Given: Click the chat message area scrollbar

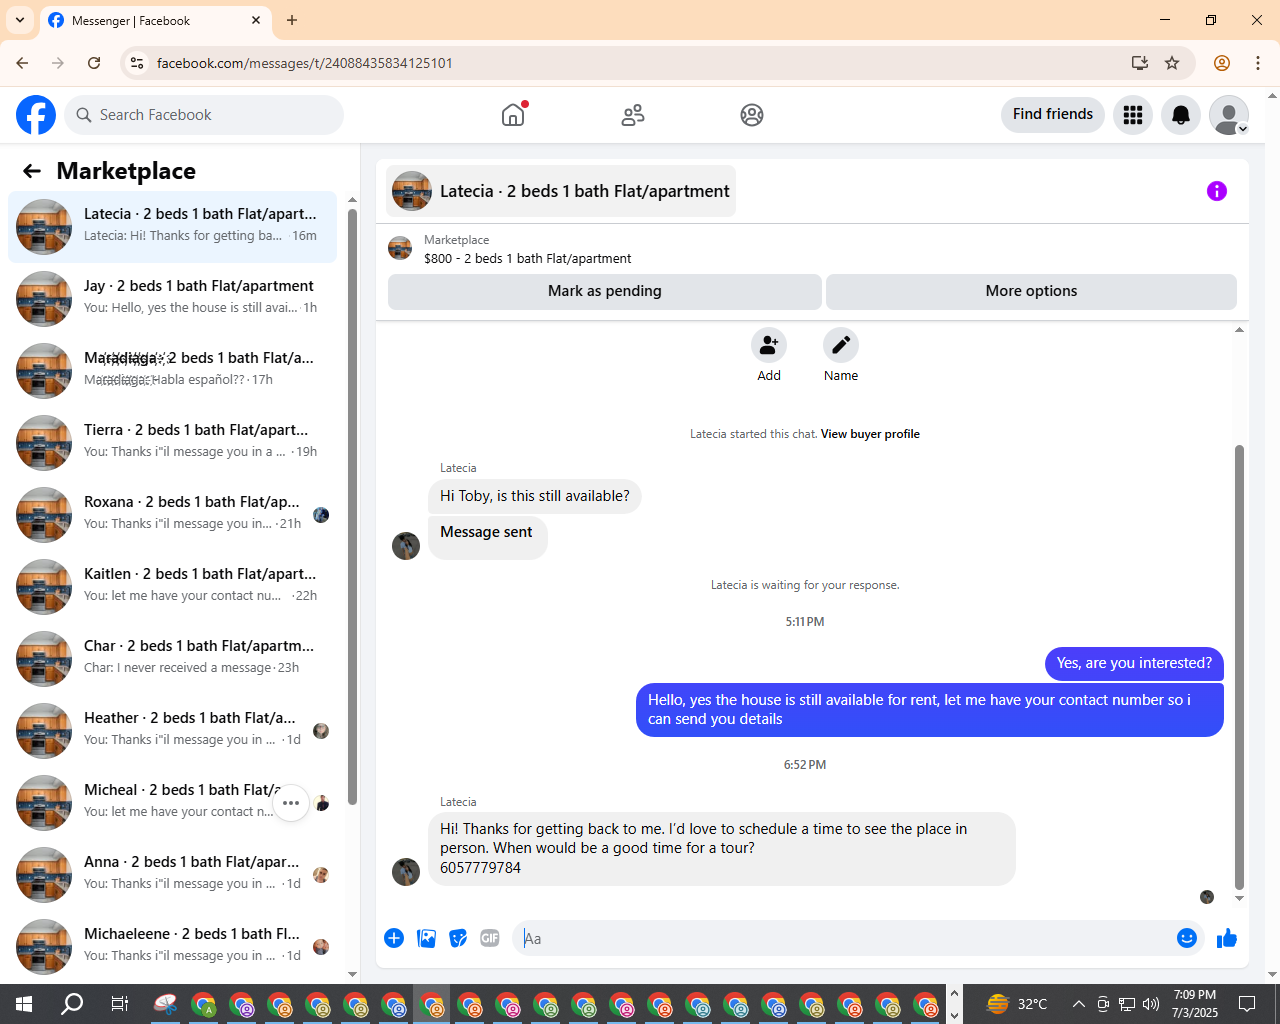Looking at the screenshot, I should (1239, 667).
